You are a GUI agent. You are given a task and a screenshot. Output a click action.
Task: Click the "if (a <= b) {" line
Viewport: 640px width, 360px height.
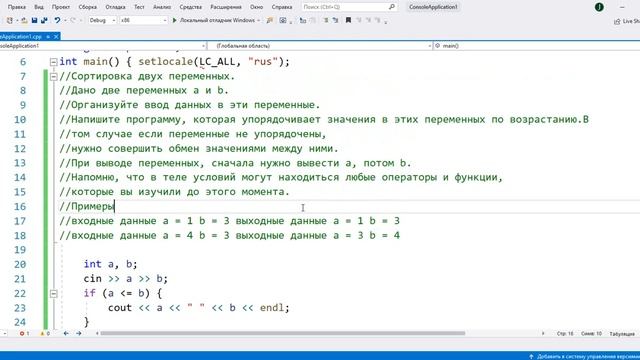123,293
